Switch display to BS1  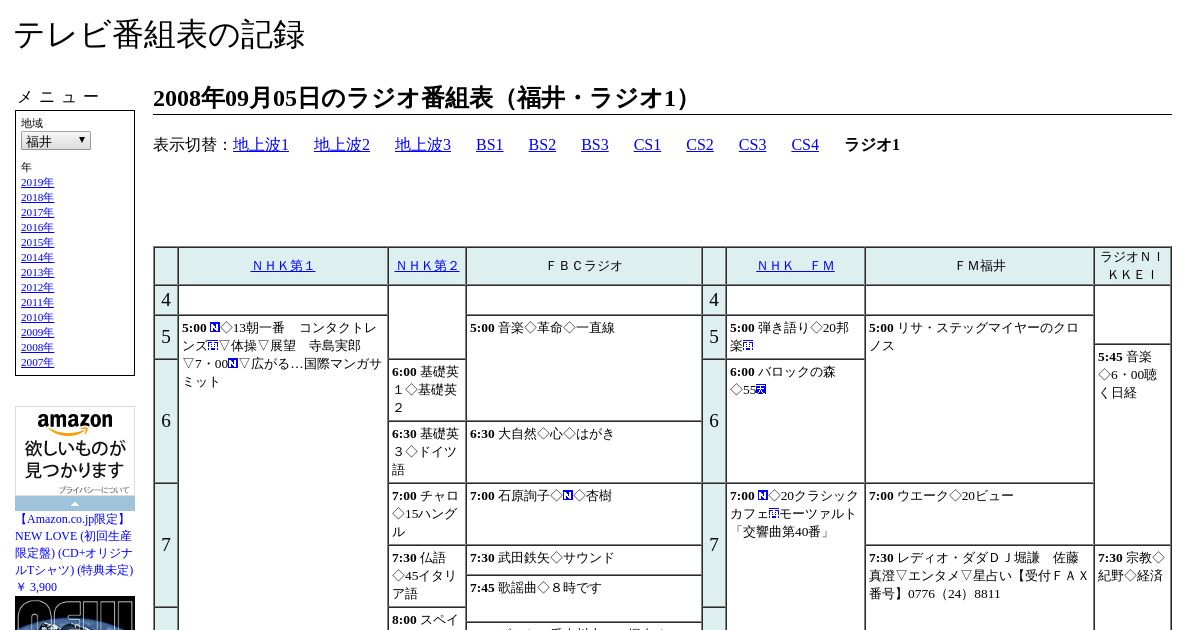coord(490,145)
